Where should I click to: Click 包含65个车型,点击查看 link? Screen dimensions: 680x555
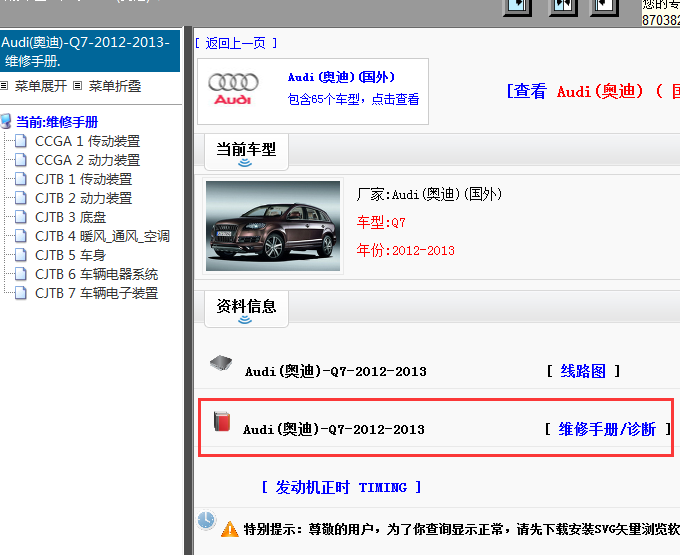(x=353, y=99)
